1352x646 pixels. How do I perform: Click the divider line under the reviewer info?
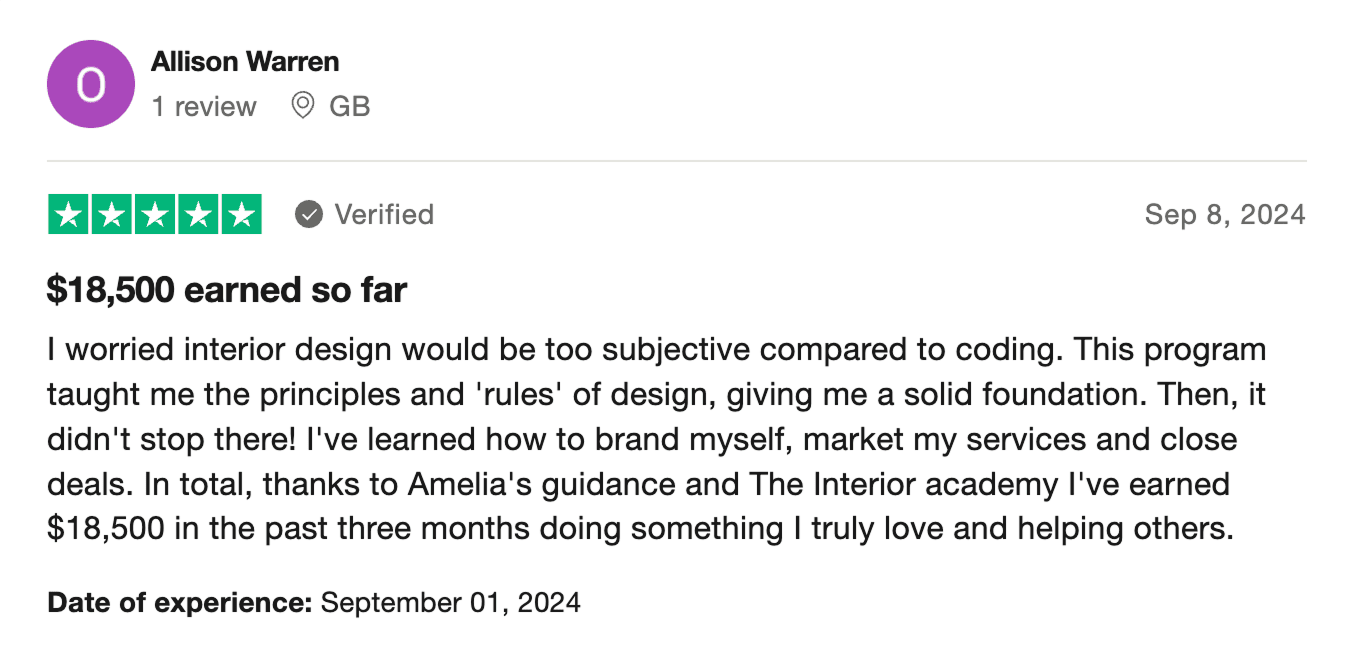pos(676,161)
